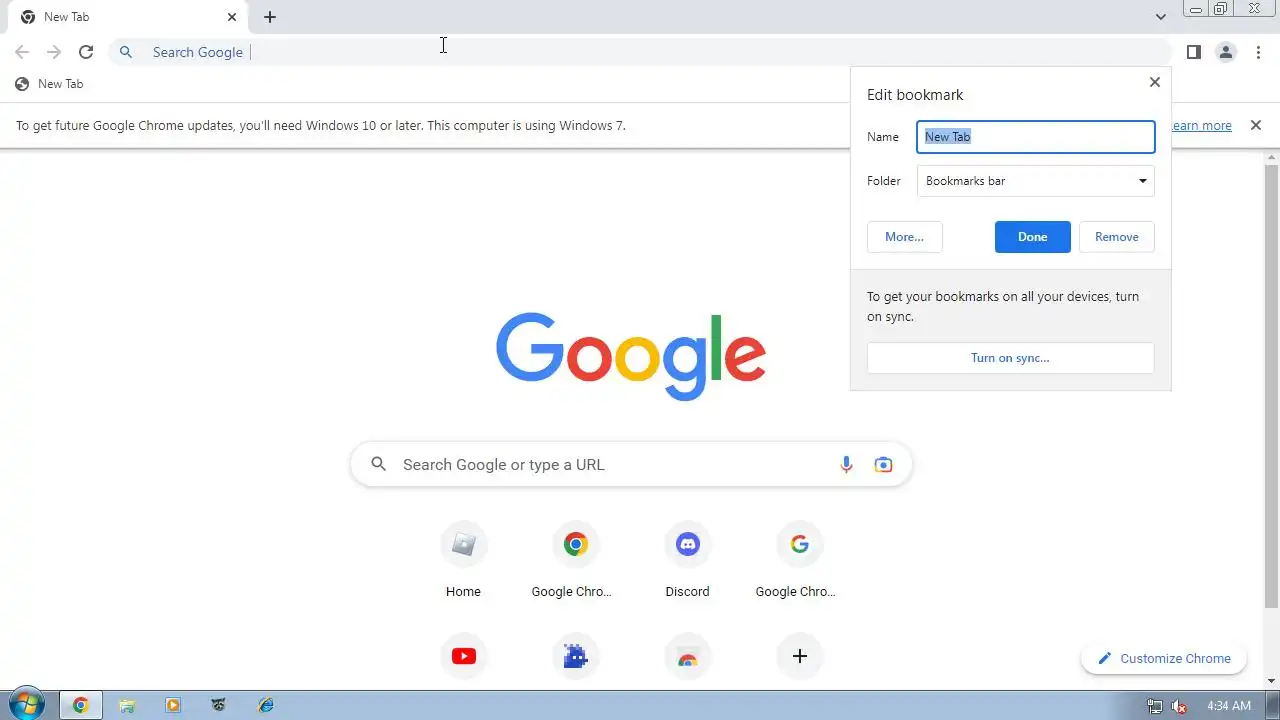
Task: Open the Chrome Web Store rainbow shortcut tile
Action: click(687, 656)
